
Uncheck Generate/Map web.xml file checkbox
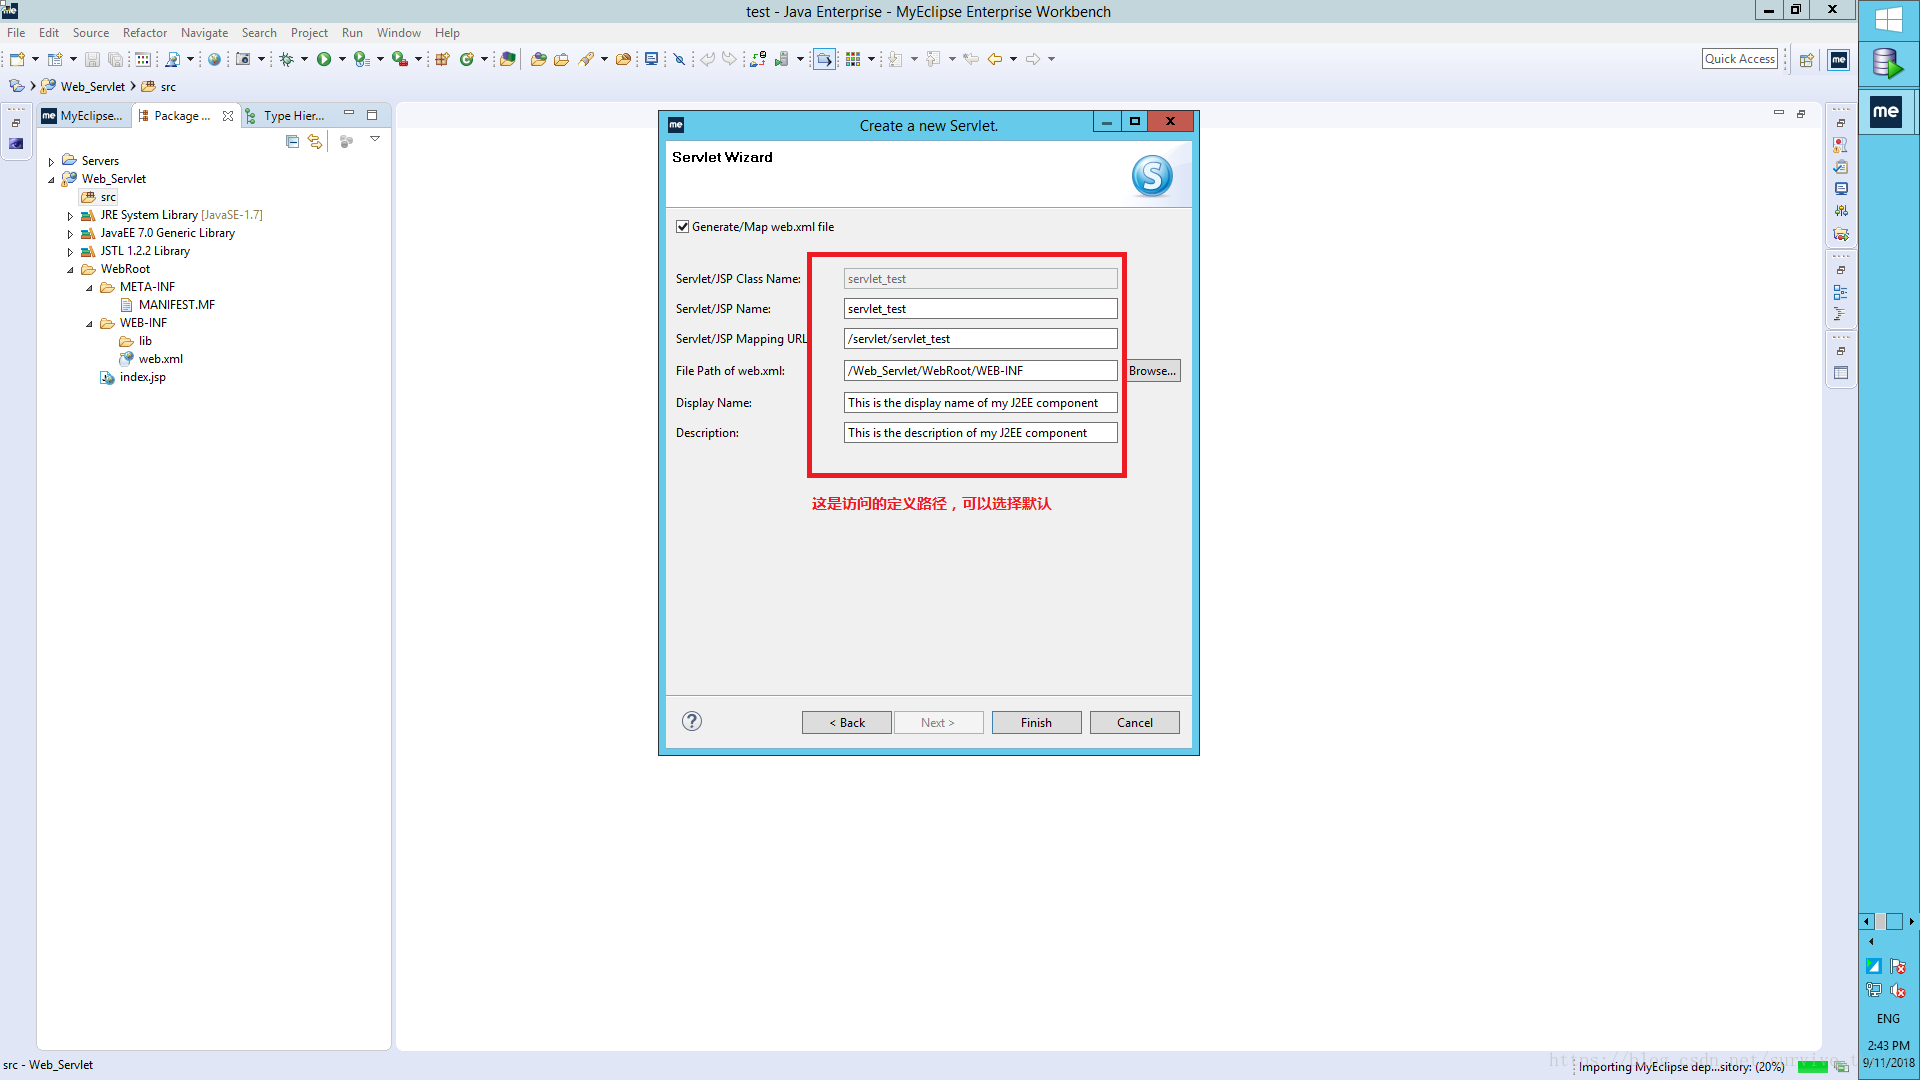pyautogui.click(x=683, y=227)
